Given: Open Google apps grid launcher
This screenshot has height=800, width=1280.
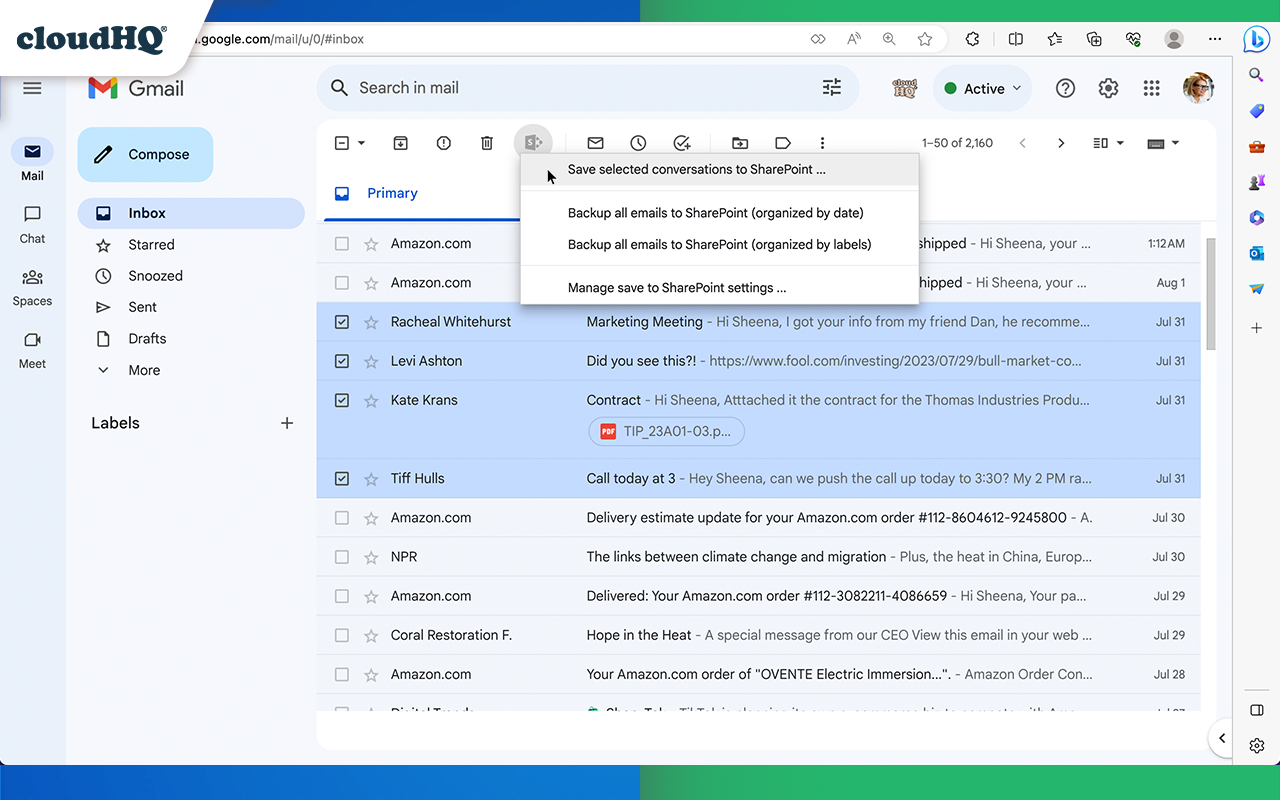Looking at the screenshot, I should point(1151,88).
